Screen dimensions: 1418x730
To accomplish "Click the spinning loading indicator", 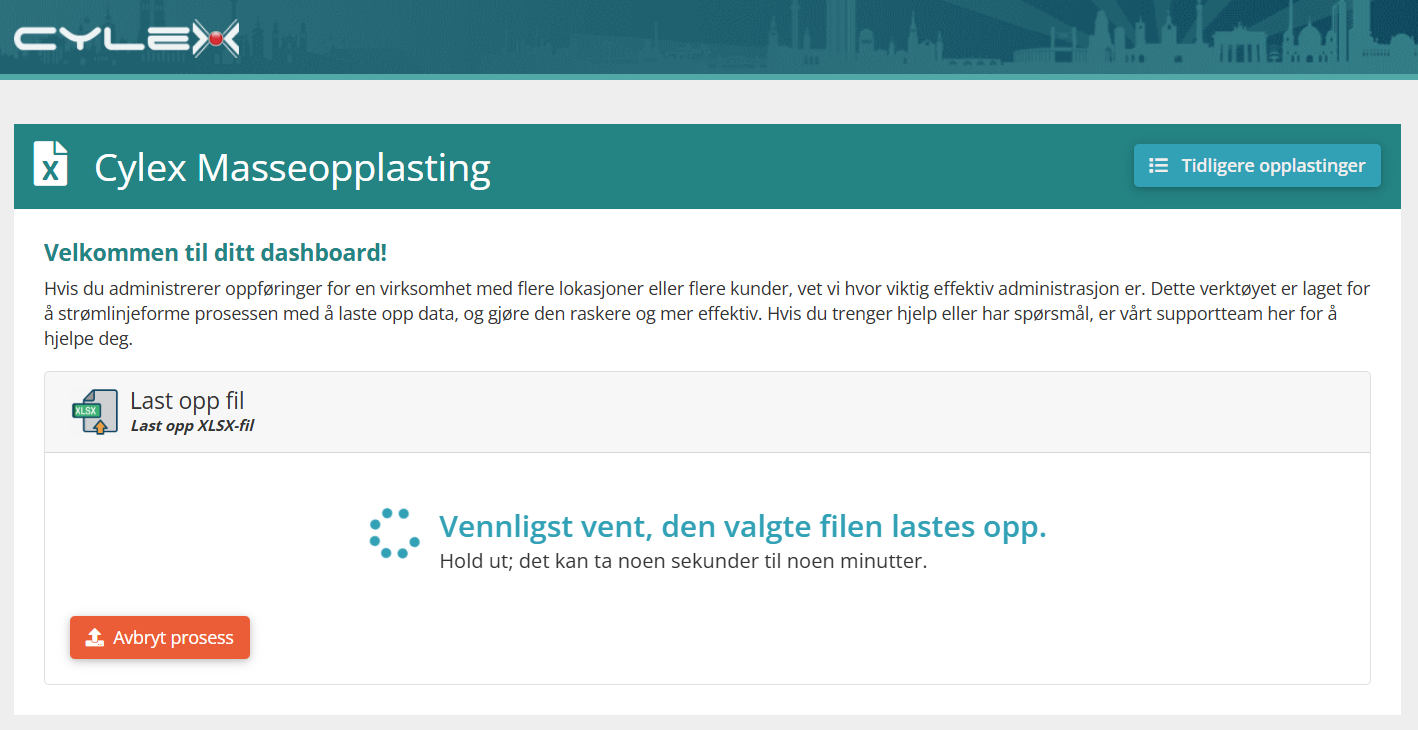I will (x=394, y=533).
